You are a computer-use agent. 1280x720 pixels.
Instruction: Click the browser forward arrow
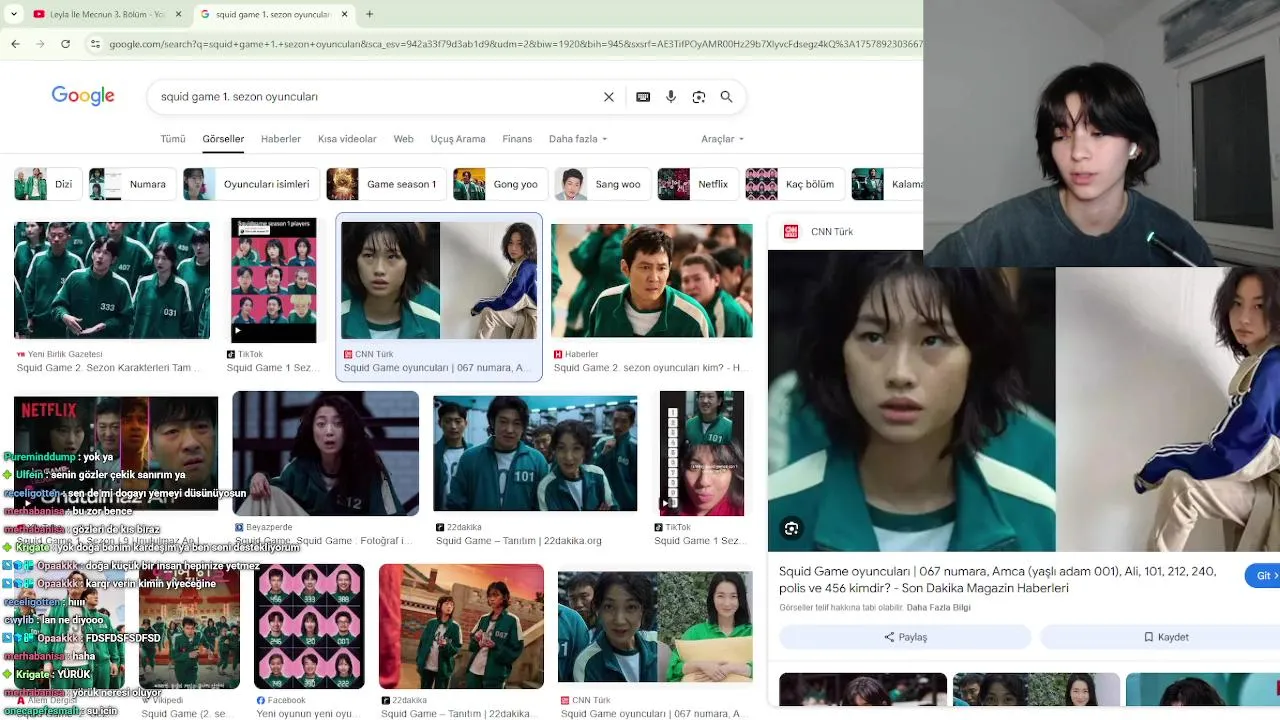40,44
